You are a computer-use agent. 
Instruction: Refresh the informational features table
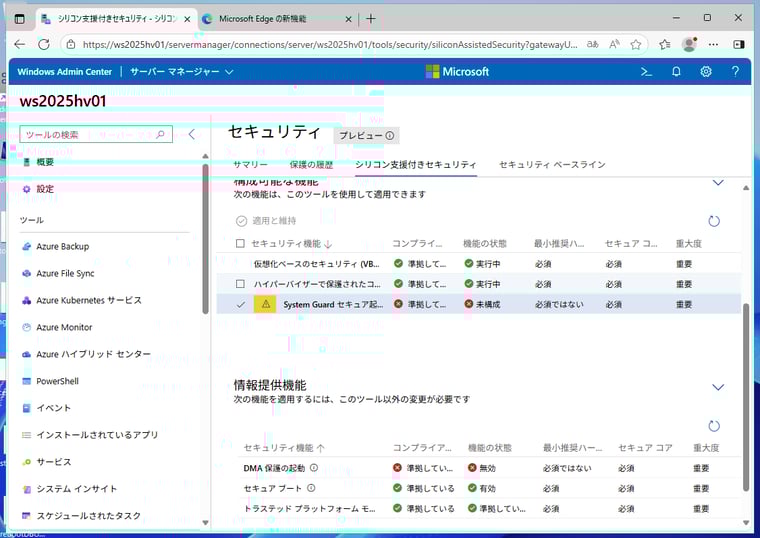[x=714, y=427]
